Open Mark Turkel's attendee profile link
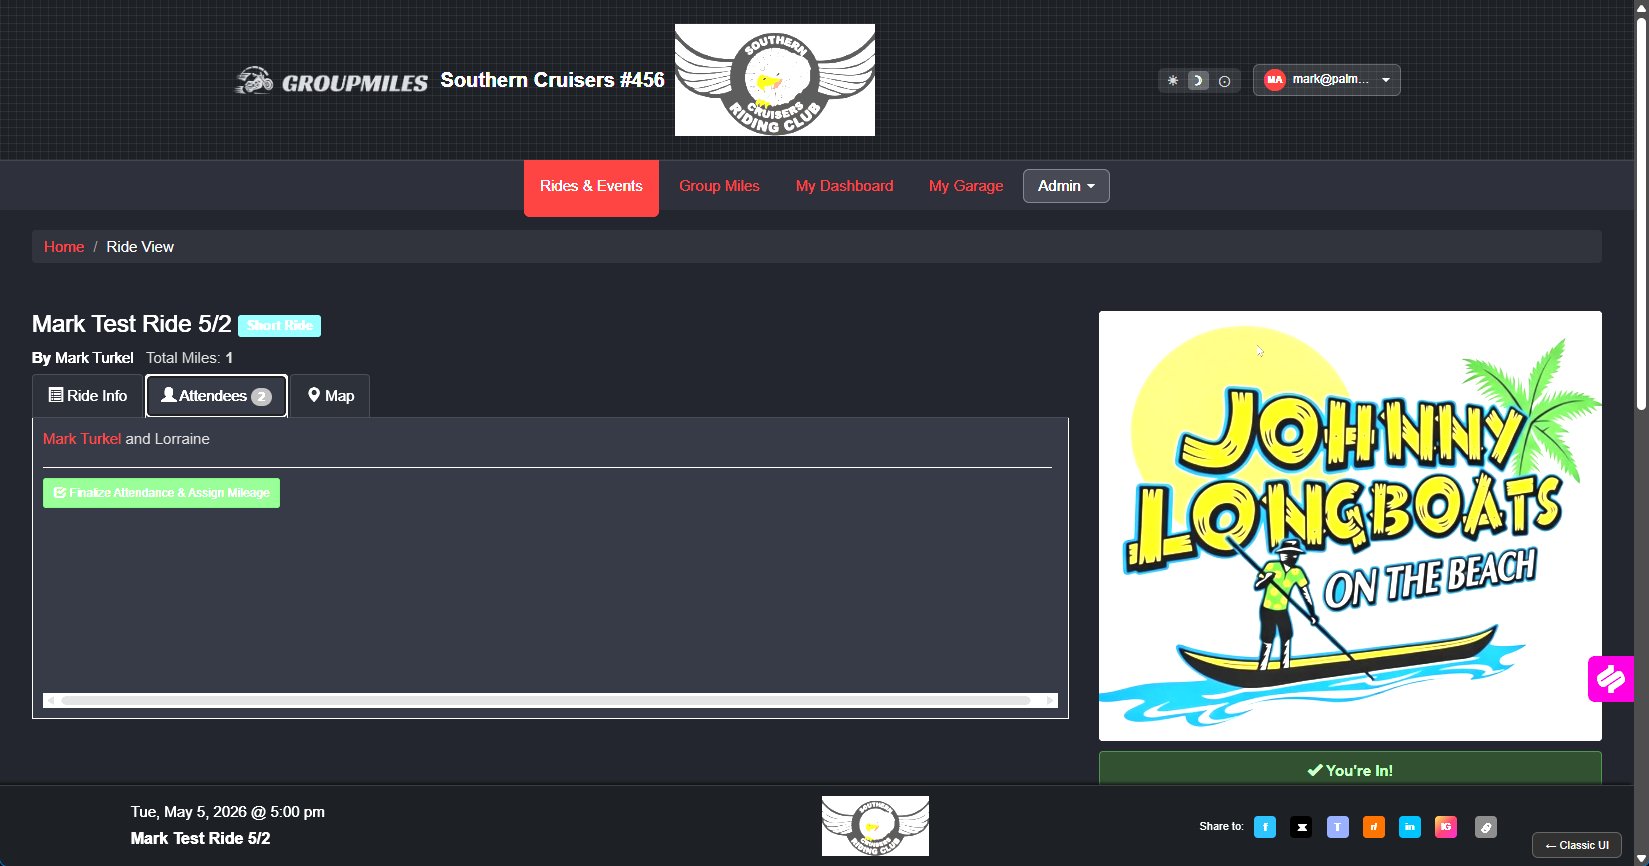The height and width of the screenshot is (866, 1649). [82, 439]
